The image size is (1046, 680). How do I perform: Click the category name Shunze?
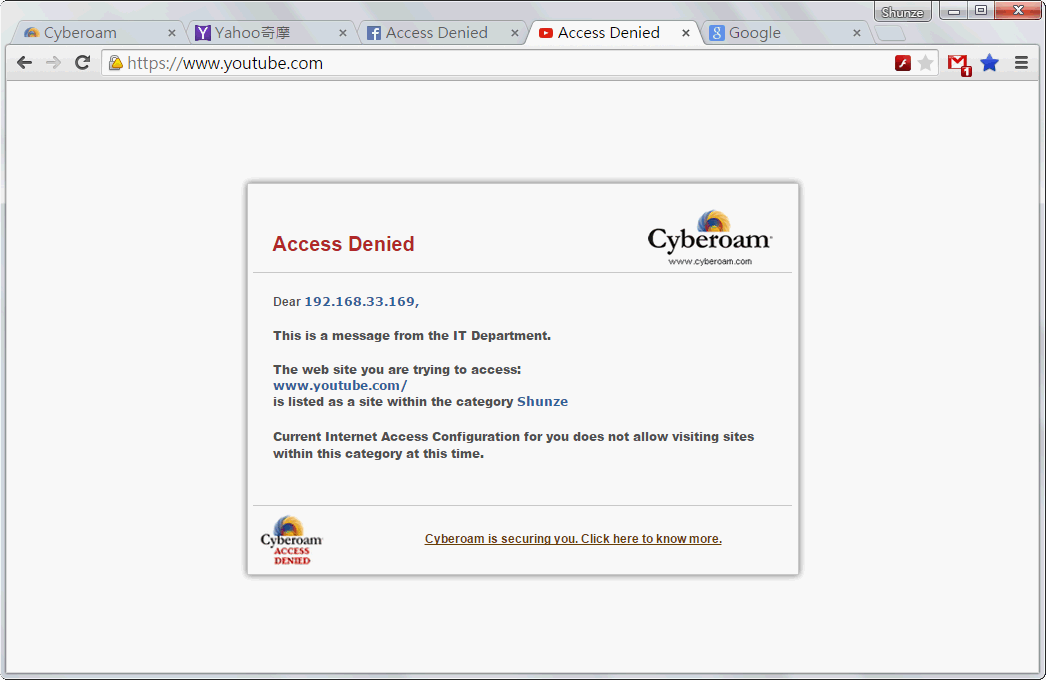(542, 402)
